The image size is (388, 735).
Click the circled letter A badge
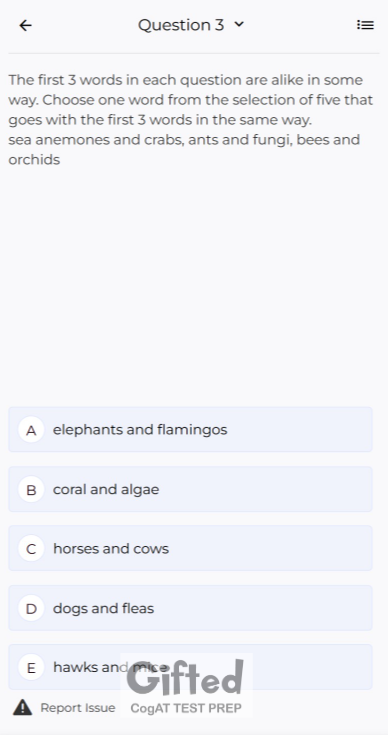(x=31, y=430)
